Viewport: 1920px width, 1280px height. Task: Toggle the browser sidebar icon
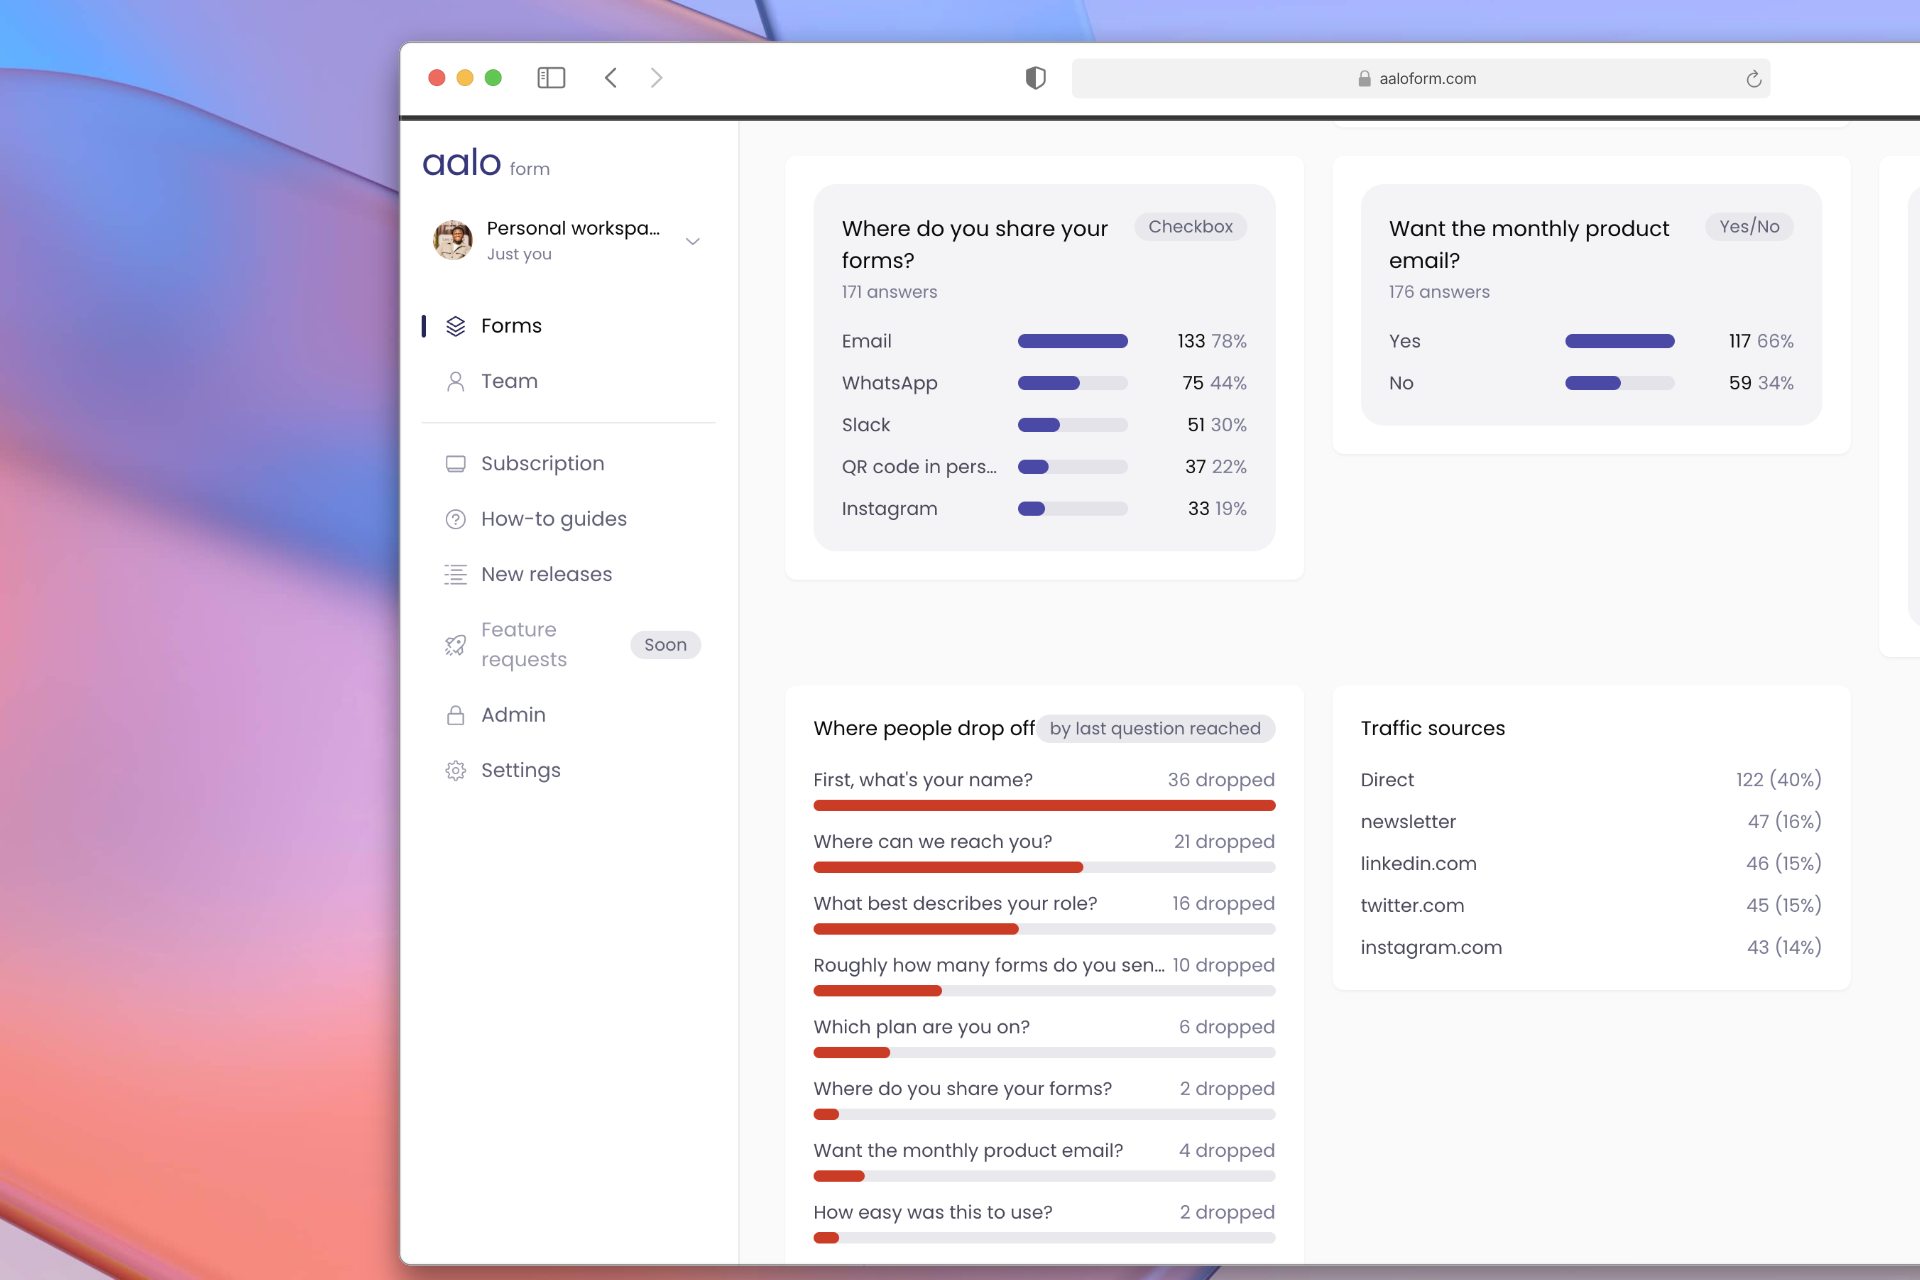click(551, 78)
